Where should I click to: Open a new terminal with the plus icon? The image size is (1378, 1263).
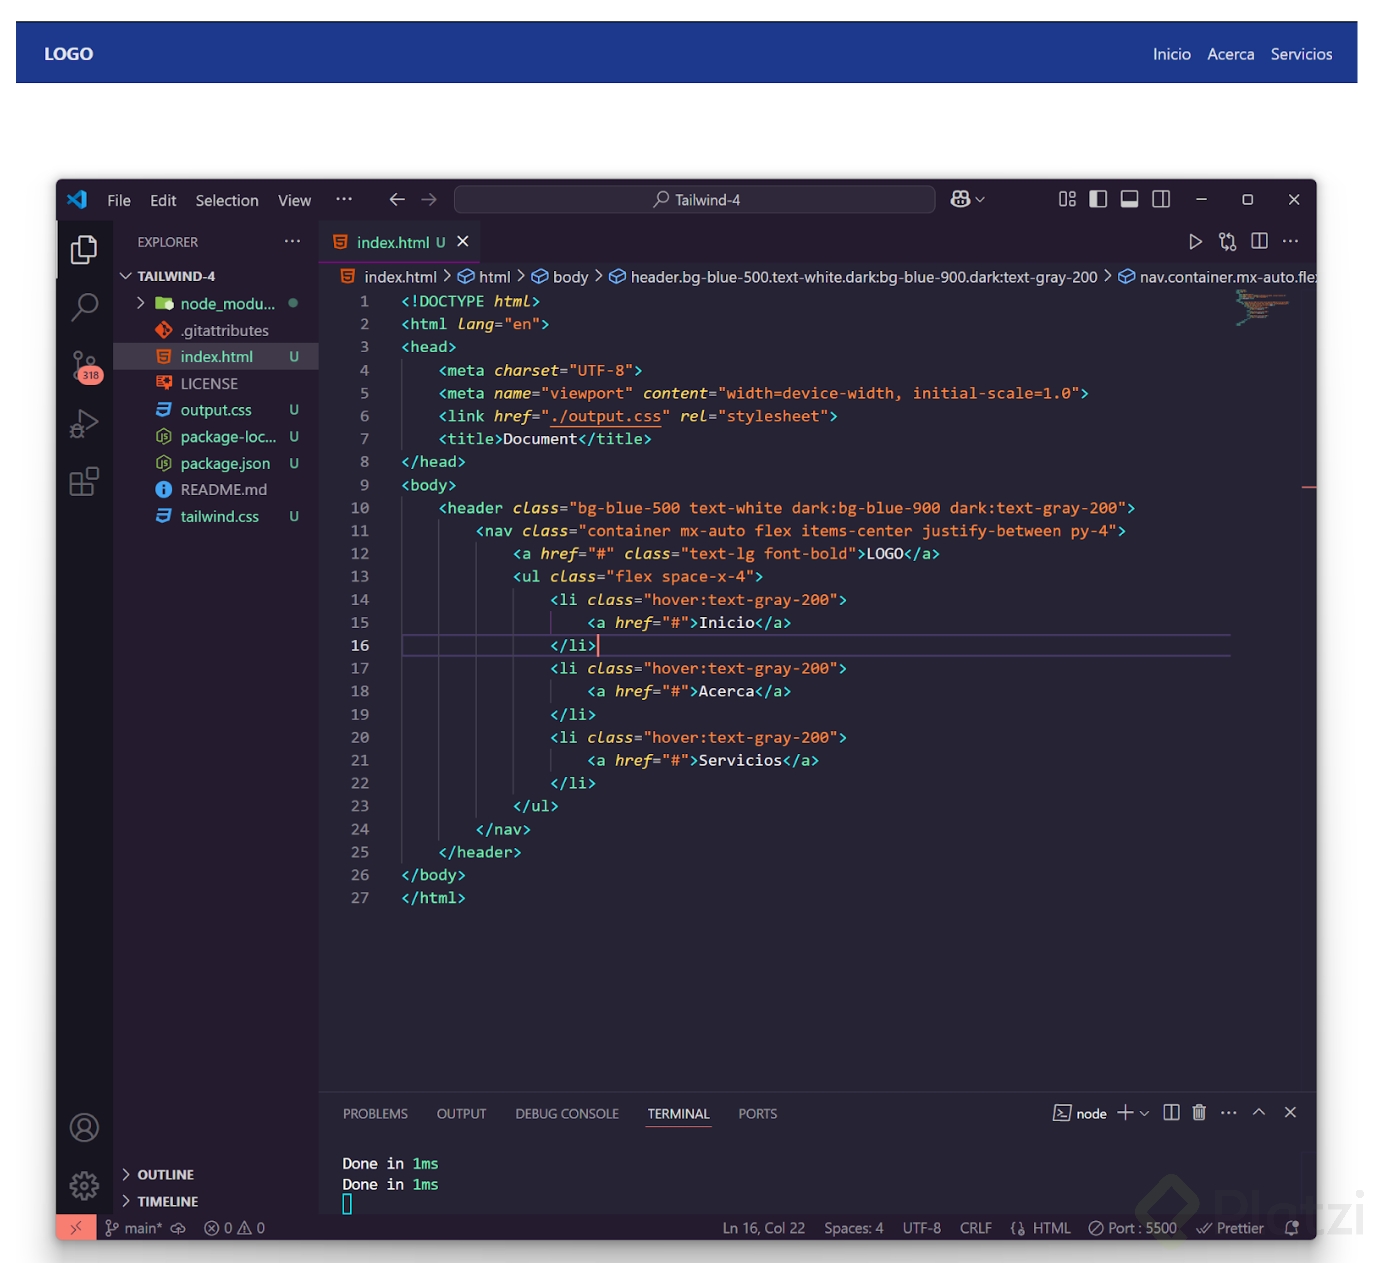(1124, 1112)
